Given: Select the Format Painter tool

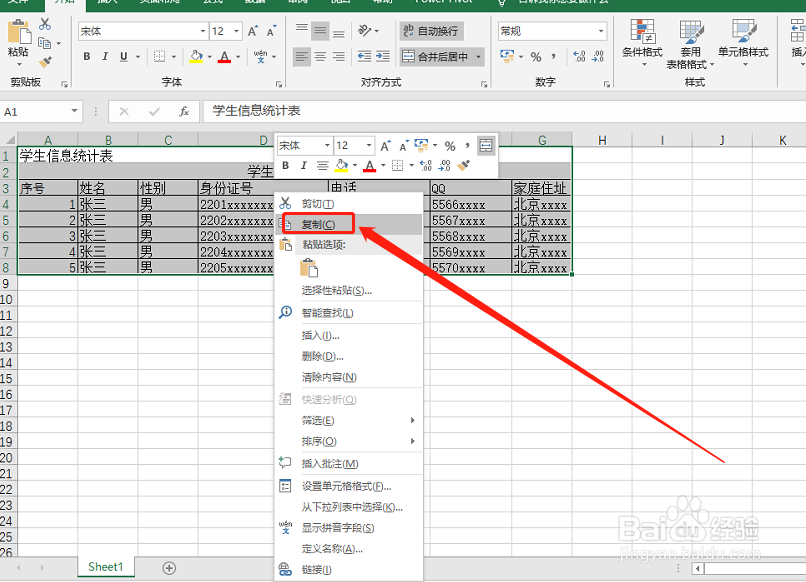Looking at the screenshot, I should coord(44,64).
